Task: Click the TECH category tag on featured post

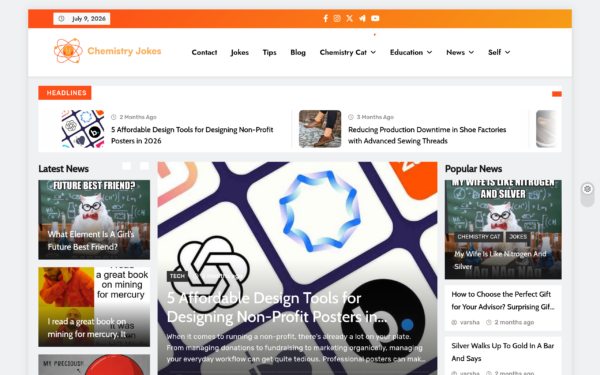Action: pyautogui.click(x=177, y=276)
